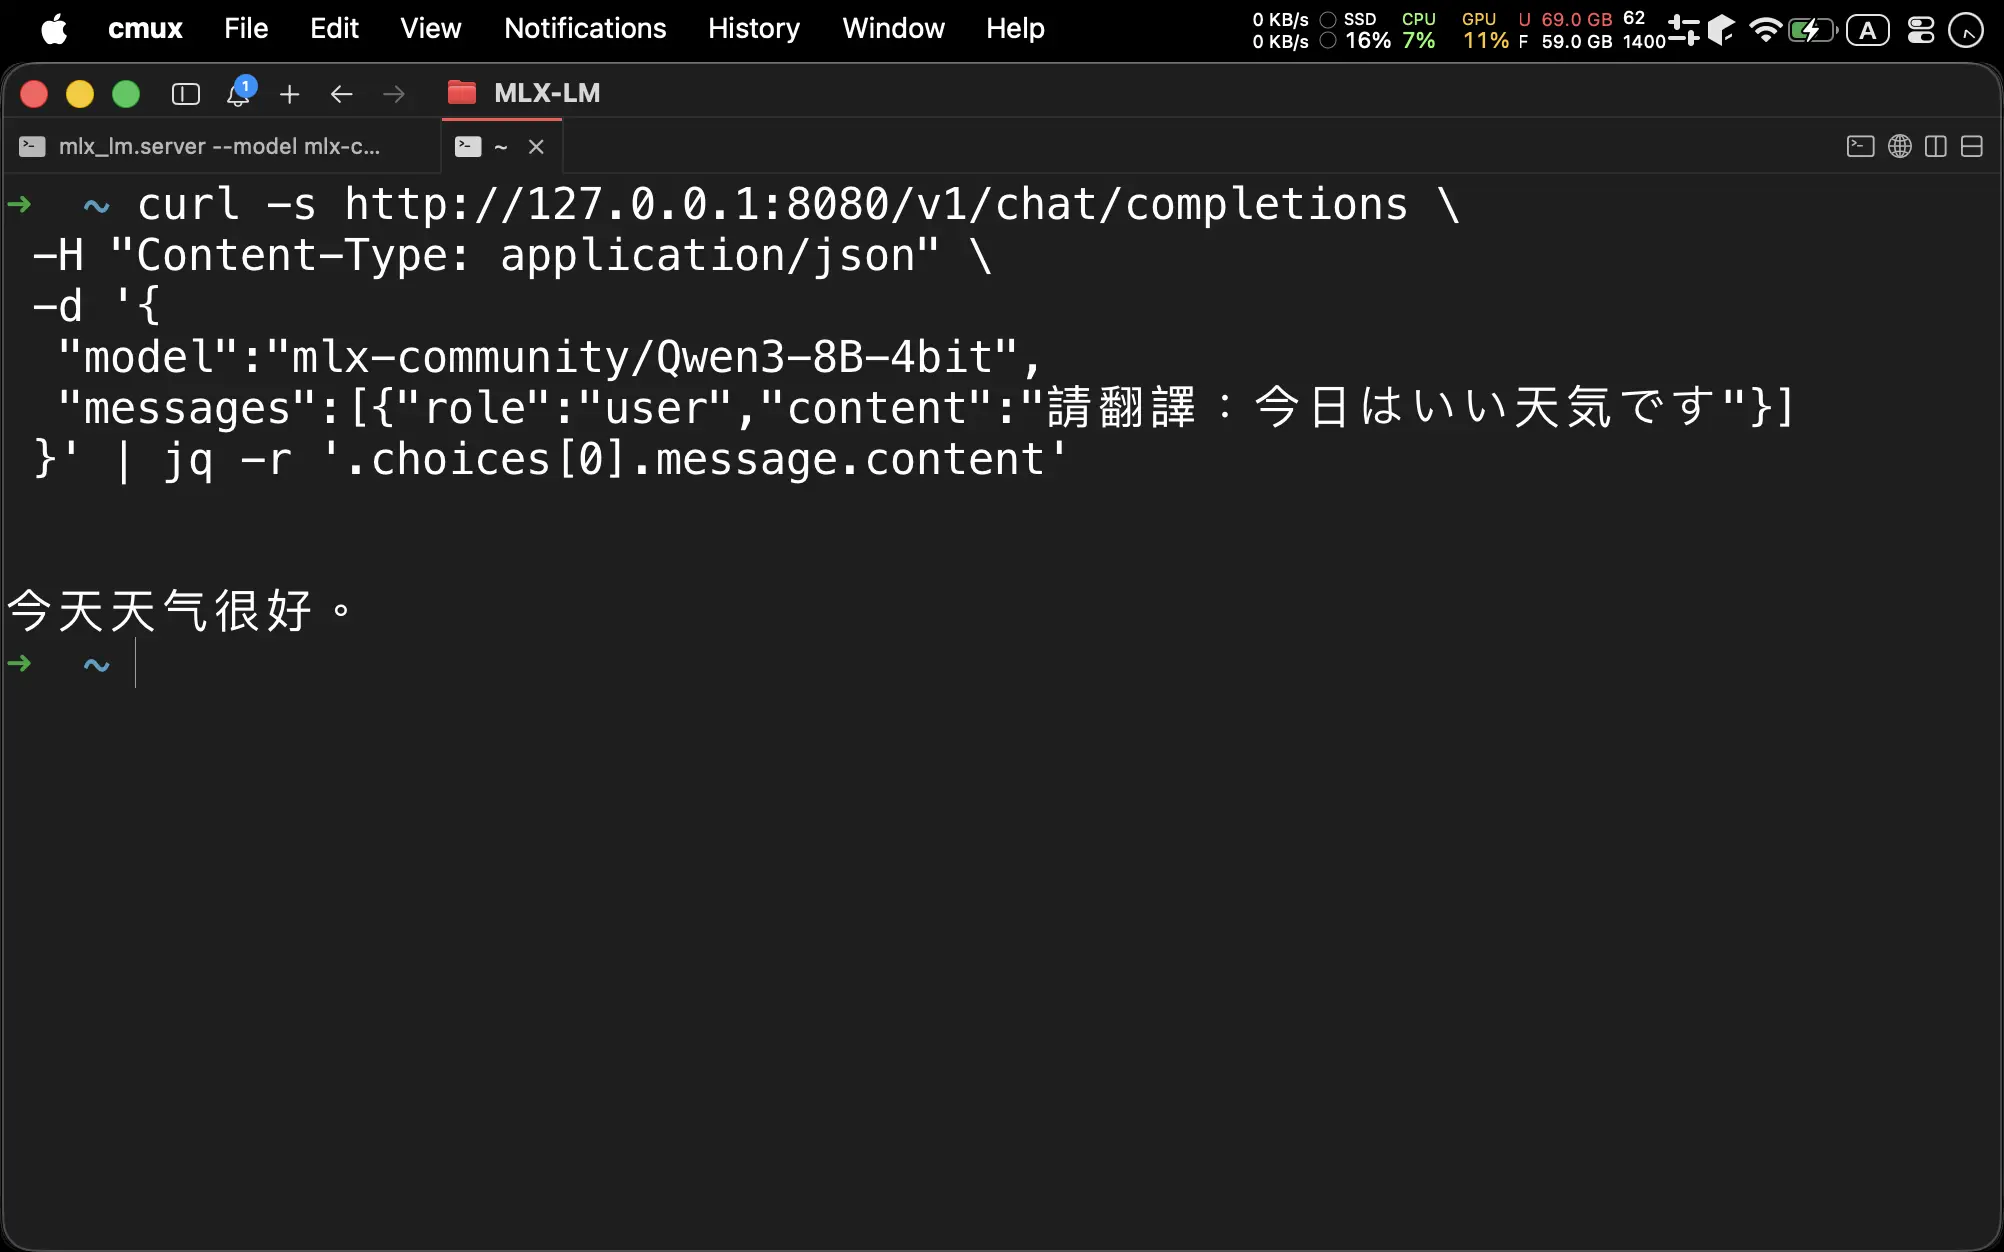
Task: Click the terminal icon on ~ tab
Action: click(x=468, y=147)
